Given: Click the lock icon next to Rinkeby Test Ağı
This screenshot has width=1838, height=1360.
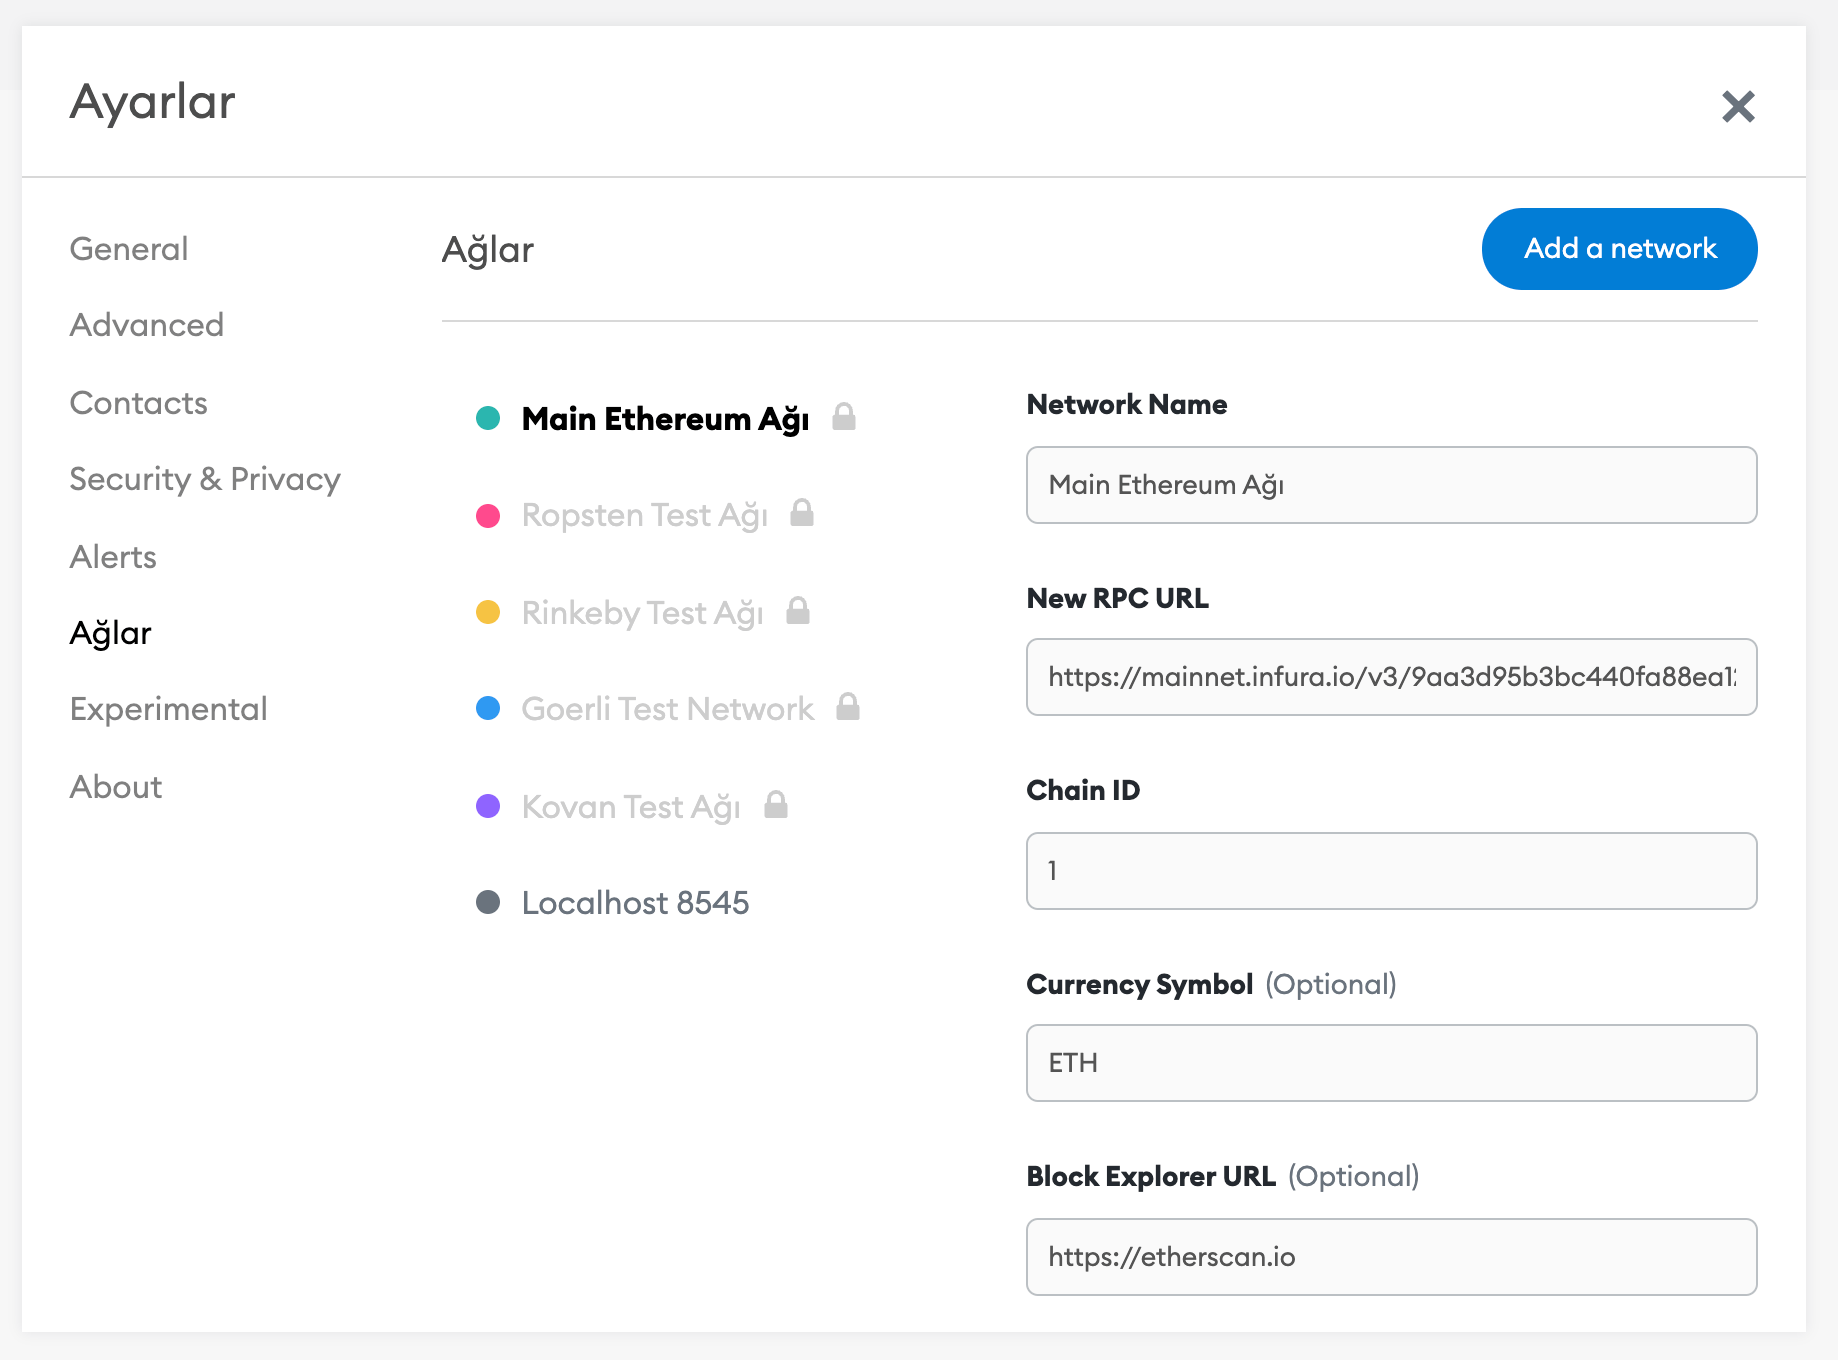Looking at the screenshot, I should tap(798, 611).
